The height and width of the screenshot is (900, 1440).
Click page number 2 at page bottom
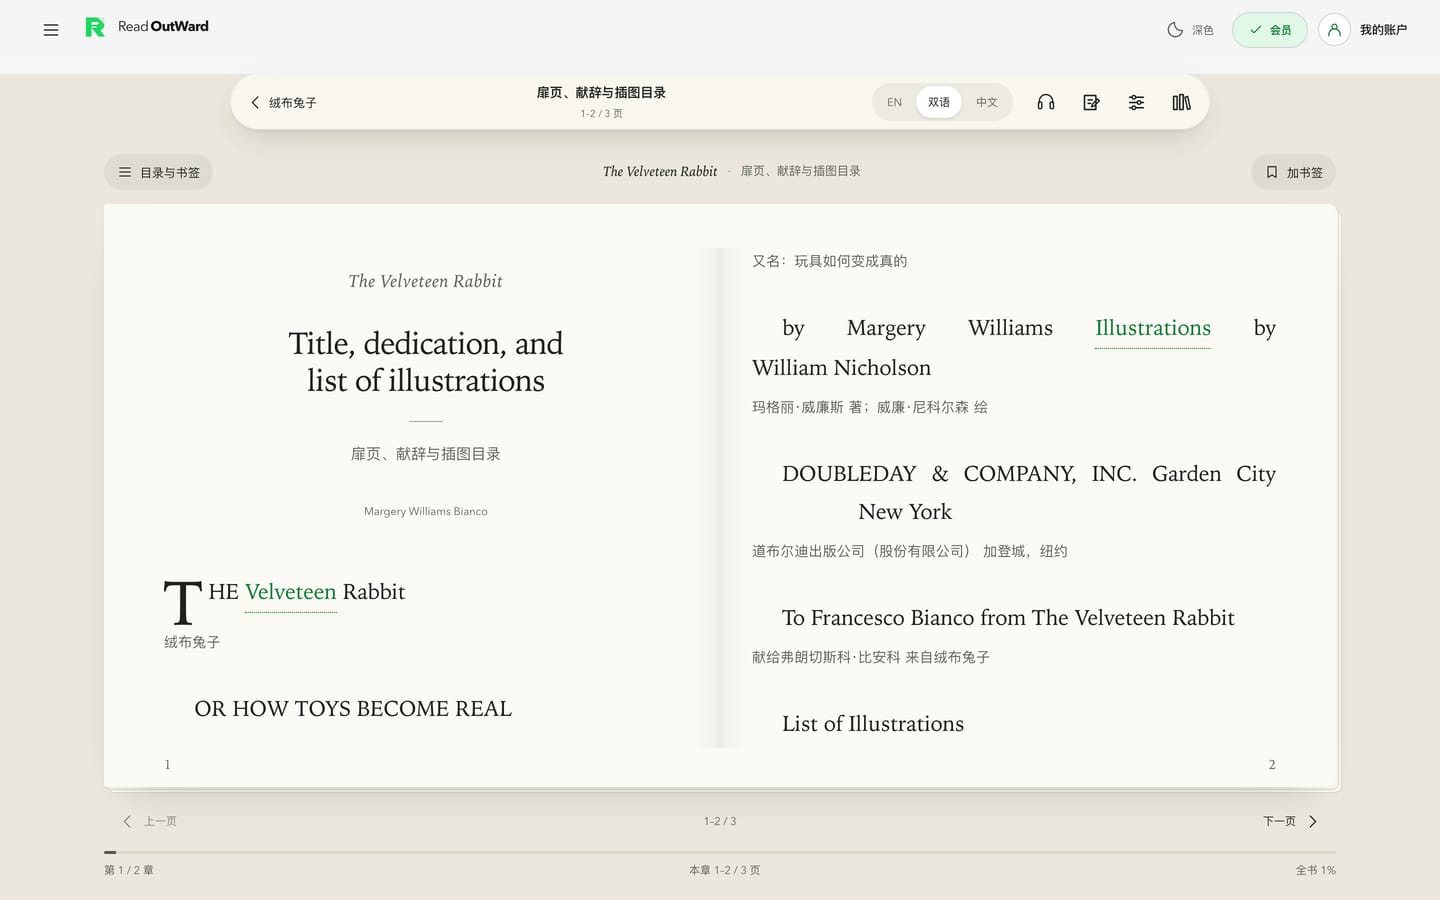point(1272,765)
